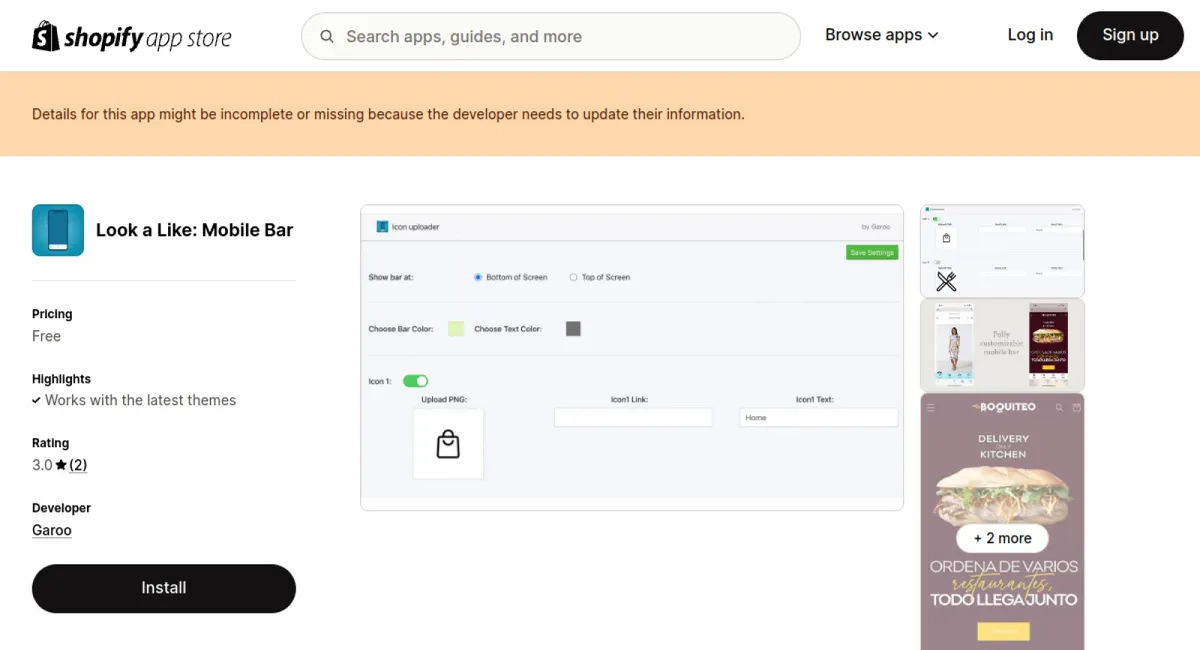Click the checkmark beside latest themes highlight
This screenshot has height=650, width=1200.
[x=37, y=400]
